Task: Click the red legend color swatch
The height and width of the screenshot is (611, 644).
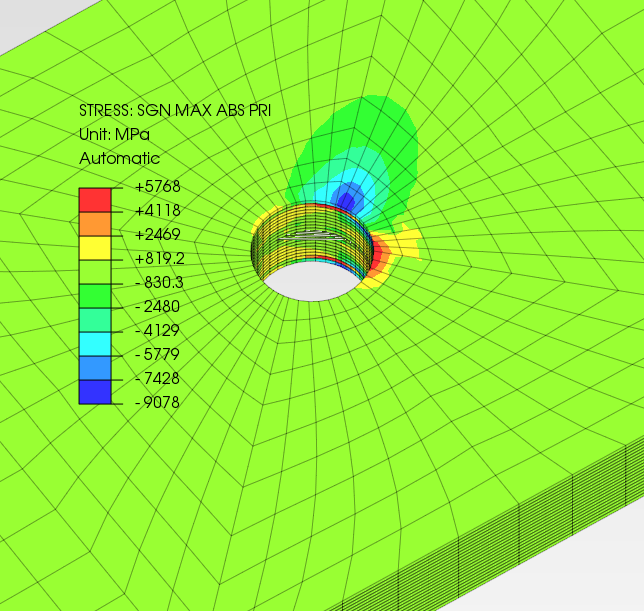Action: pos(95,200)
